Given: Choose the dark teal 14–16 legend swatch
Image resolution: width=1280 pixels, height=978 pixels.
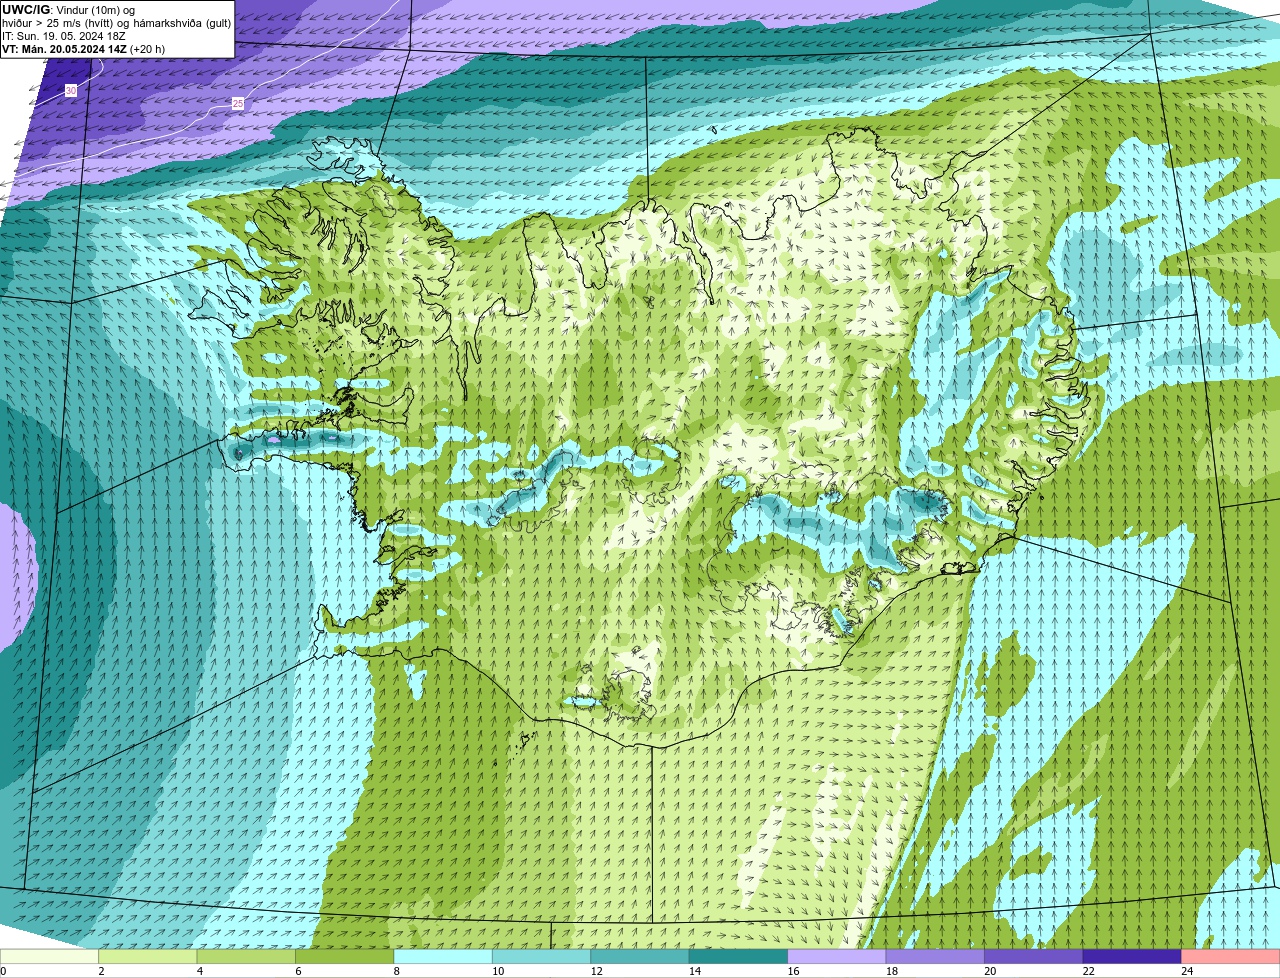Looking at the screenshot, I should click(739, 957).
